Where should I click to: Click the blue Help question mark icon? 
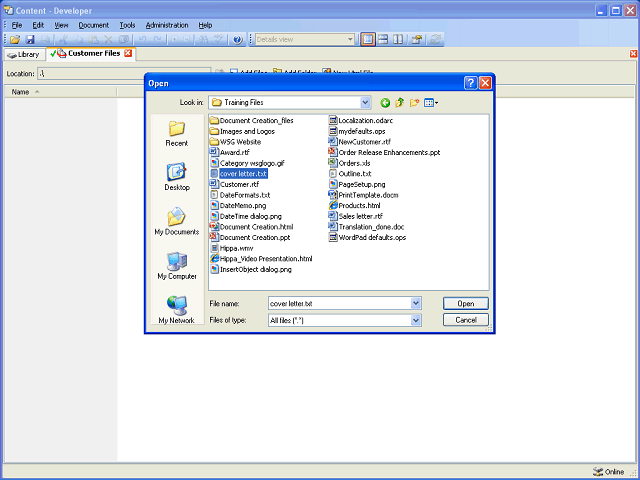pyautogui.click(x=238, y=40)
